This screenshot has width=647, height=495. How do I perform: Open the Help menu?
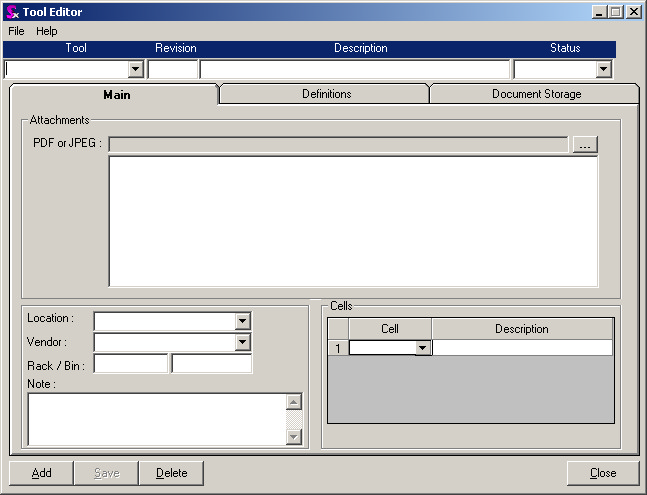47,31
